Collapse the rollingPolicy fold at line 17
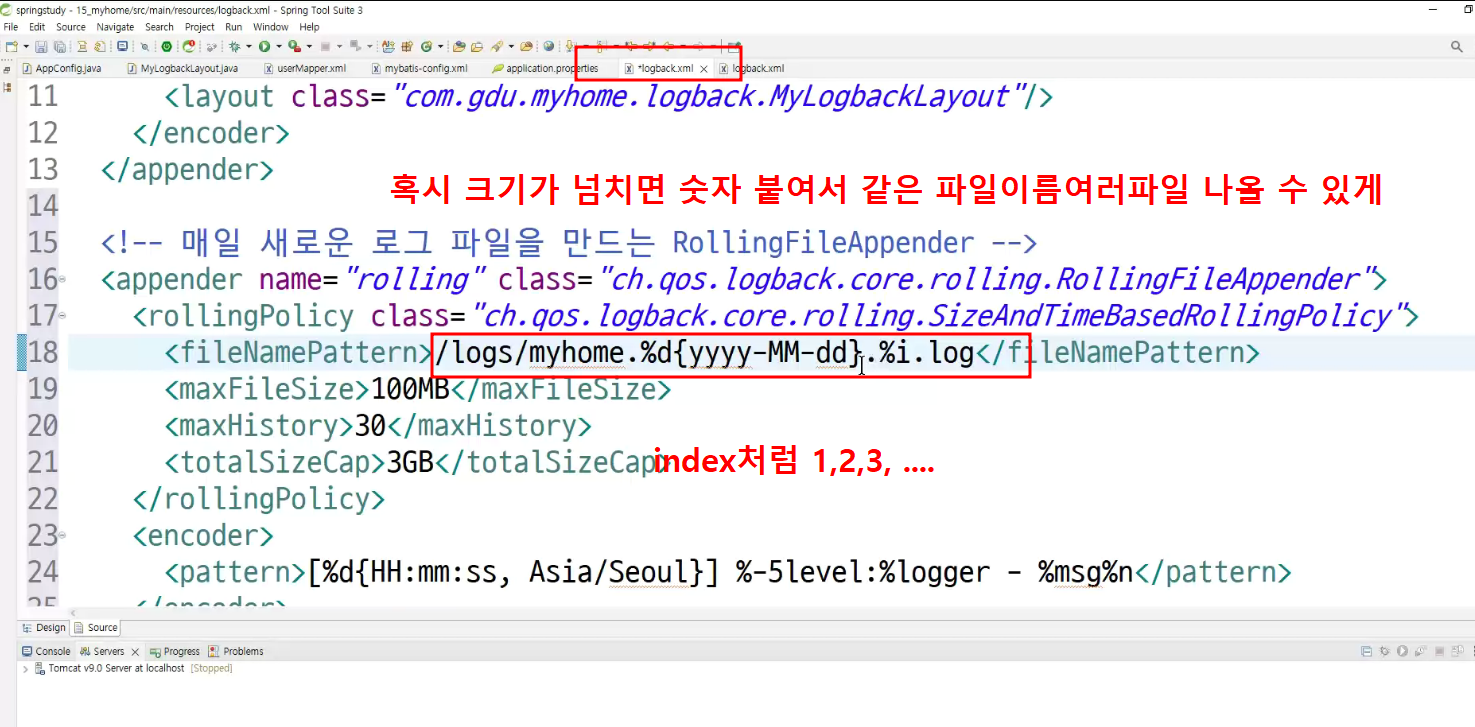 63,316
